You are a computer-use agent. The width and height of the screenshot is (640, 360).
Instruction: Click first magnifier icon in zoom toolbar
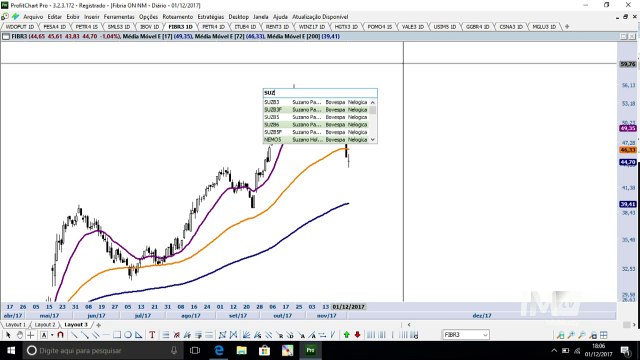click(x=560, y=335)
